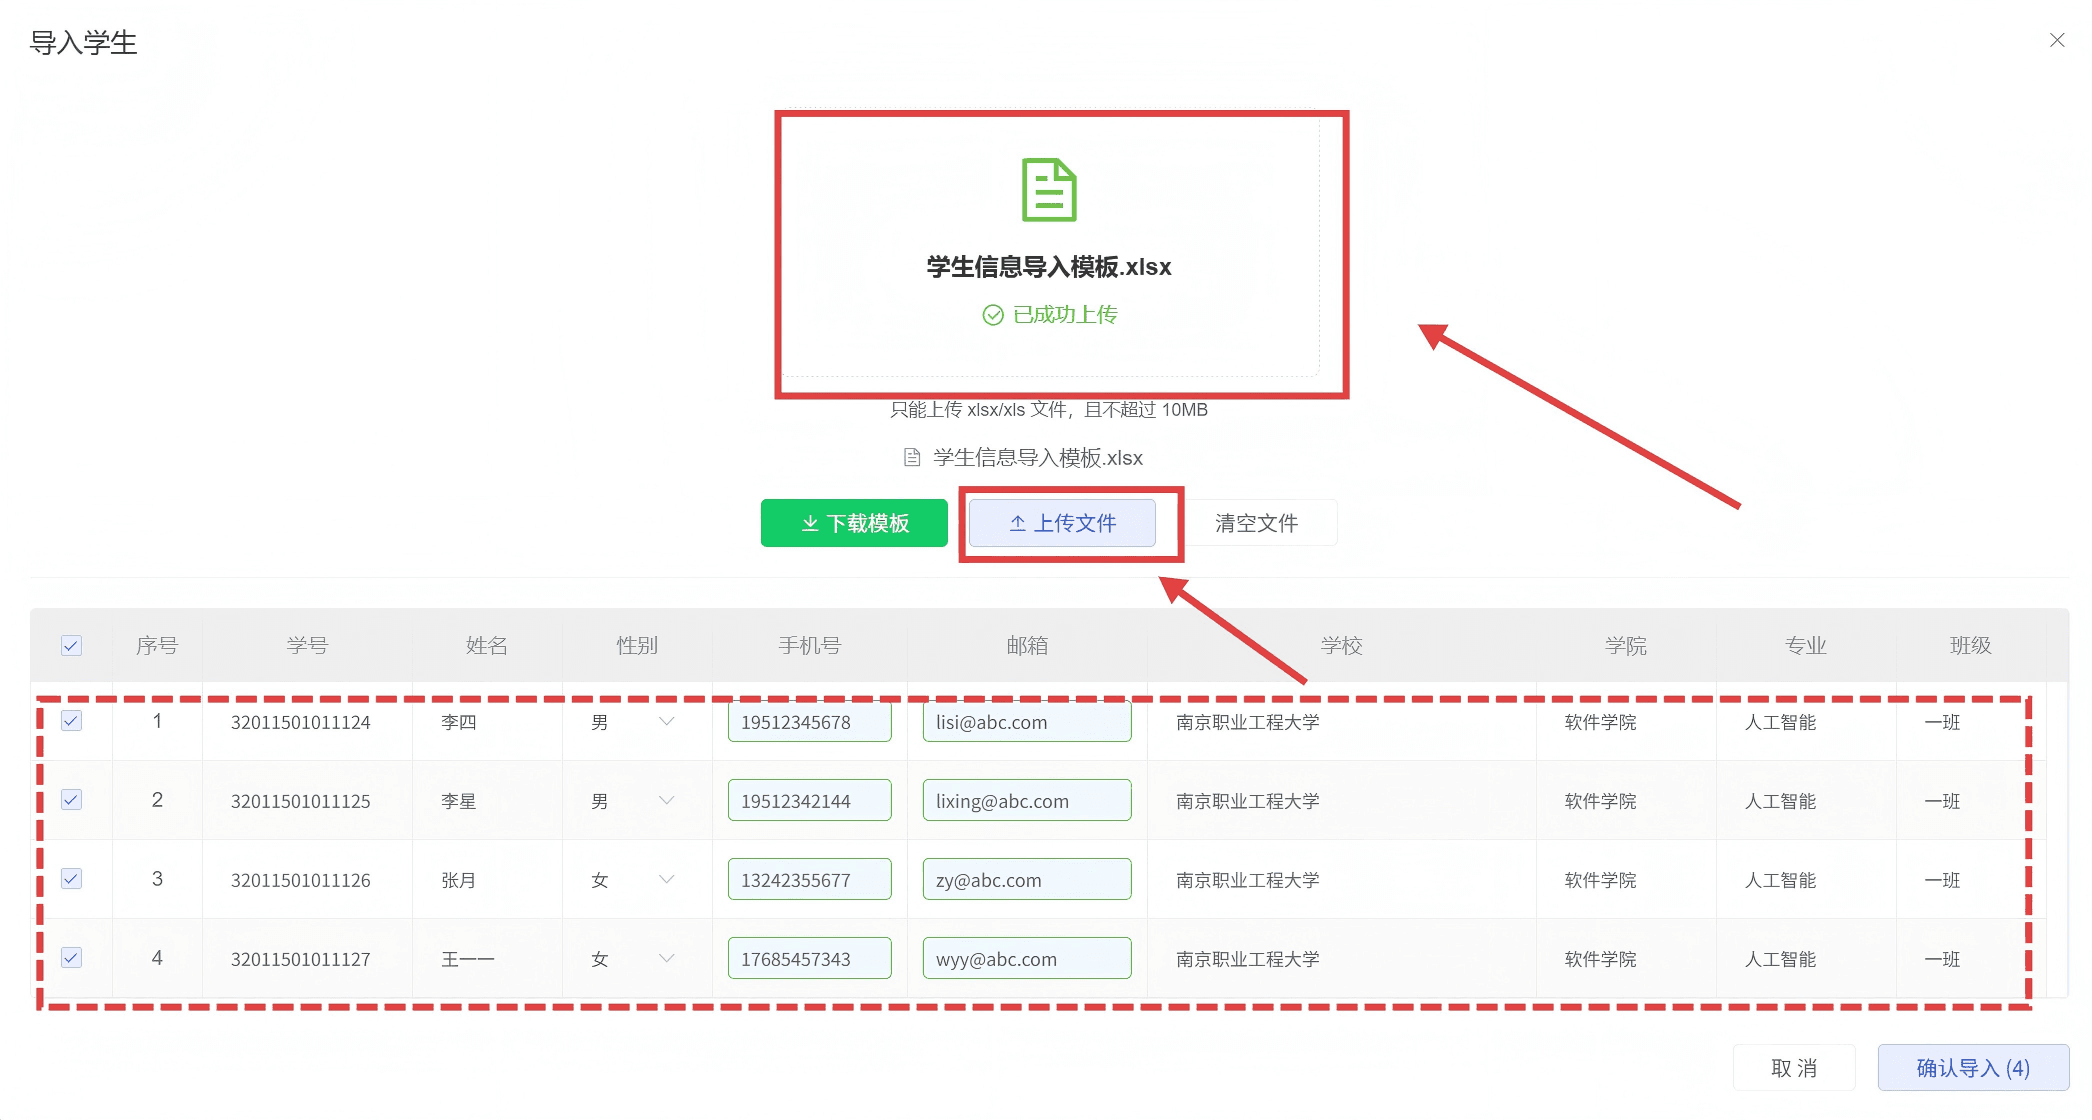This screenshot has width=2092, height=1120.
Task: Deselect the checkbox for student 王一一
Action: pos(71,958)
